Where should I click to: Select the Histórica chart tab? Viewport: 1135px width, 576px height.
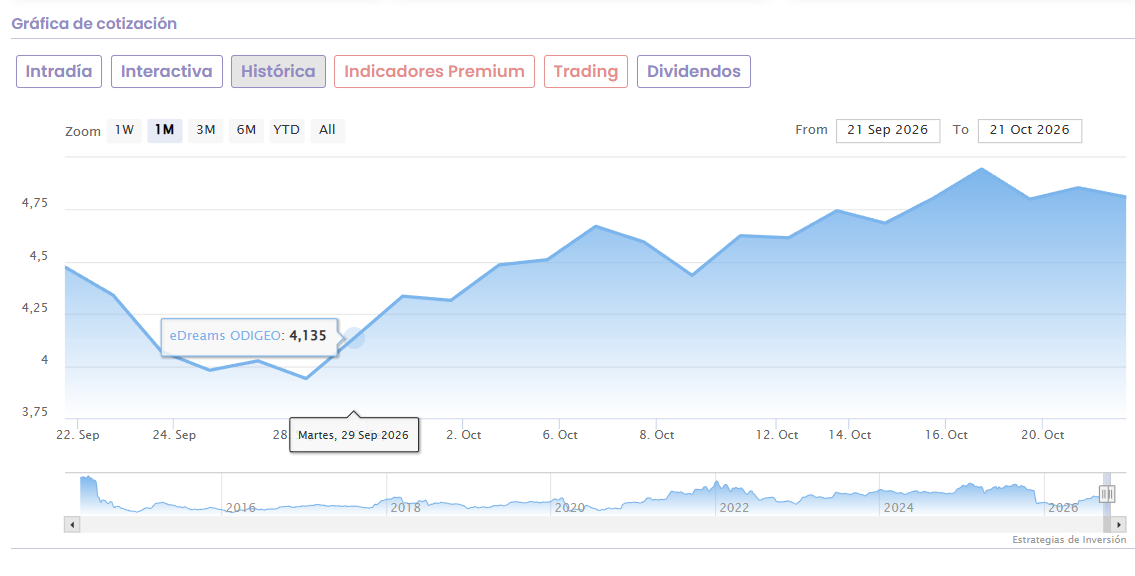[x=278, y=72]
